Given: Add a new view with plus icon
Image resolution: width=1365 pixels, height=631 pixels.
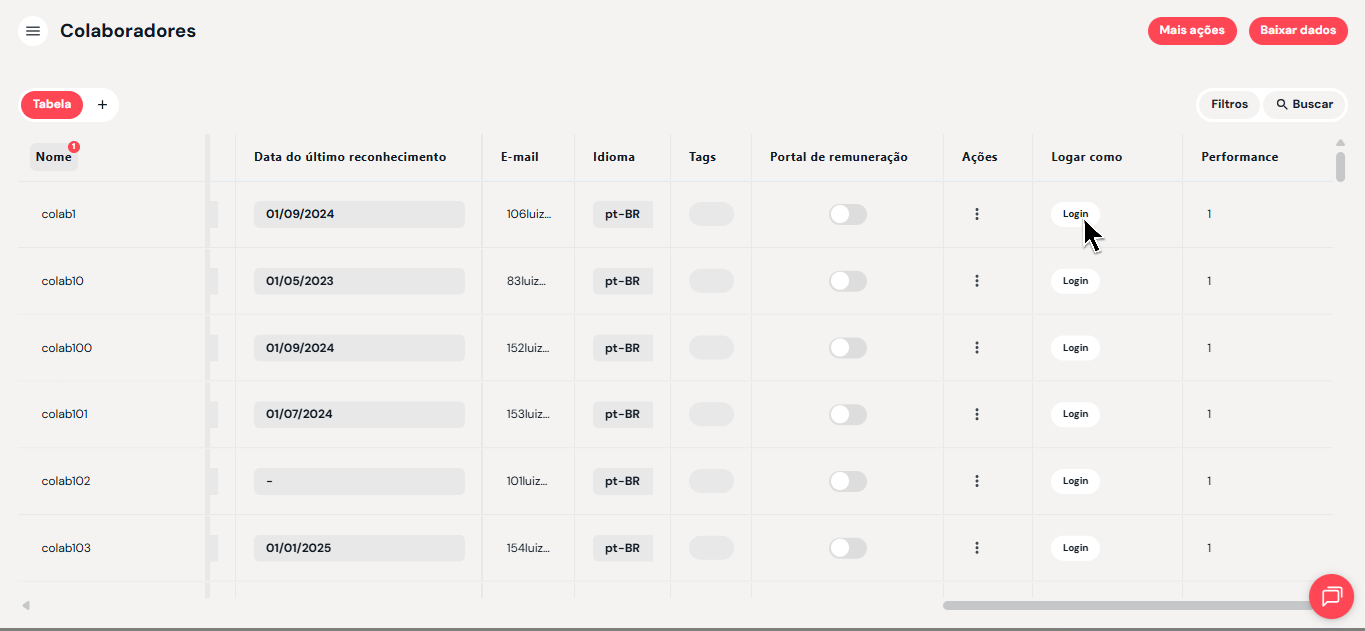Looking at the screenshot, I should [102, 104].
